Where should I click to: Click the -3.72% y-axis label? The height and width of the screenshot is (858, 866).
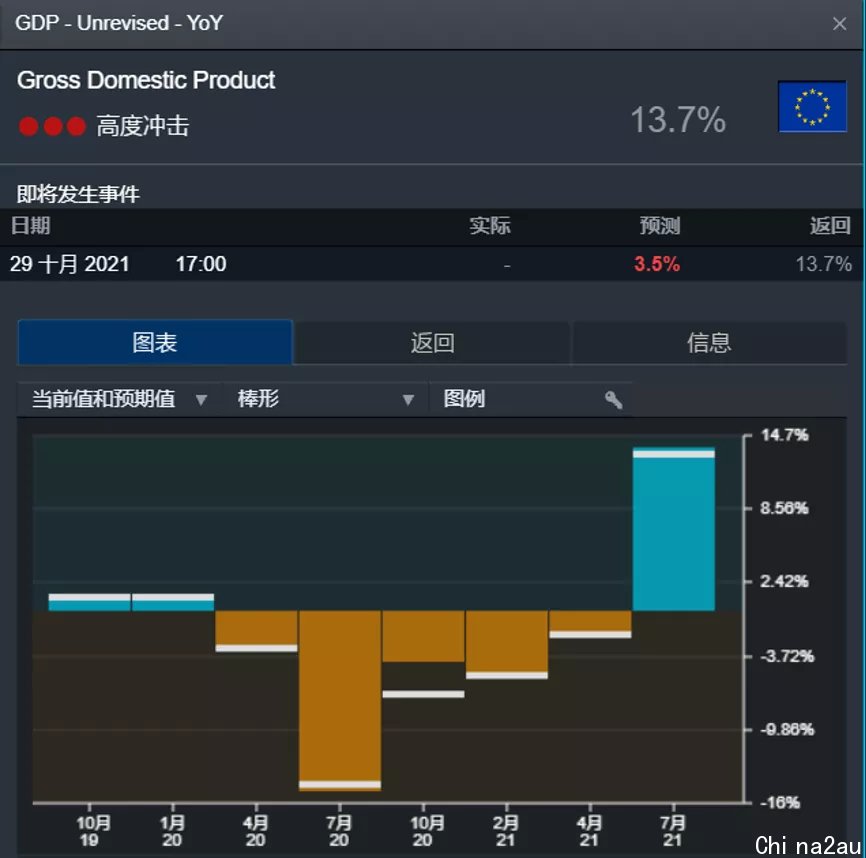point(787,656)
